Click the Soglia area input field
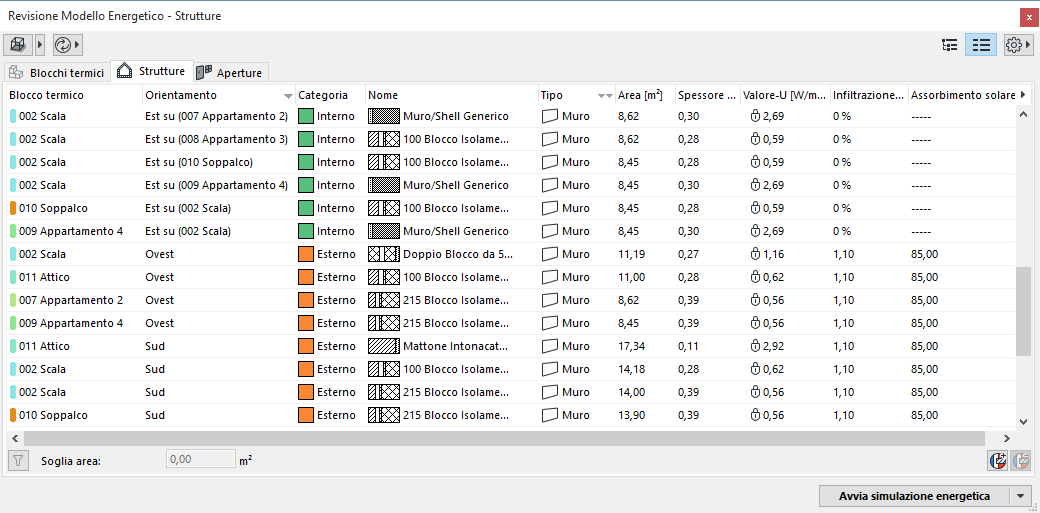The height and width of the screenshot is (513, 1040). (200, 459)
